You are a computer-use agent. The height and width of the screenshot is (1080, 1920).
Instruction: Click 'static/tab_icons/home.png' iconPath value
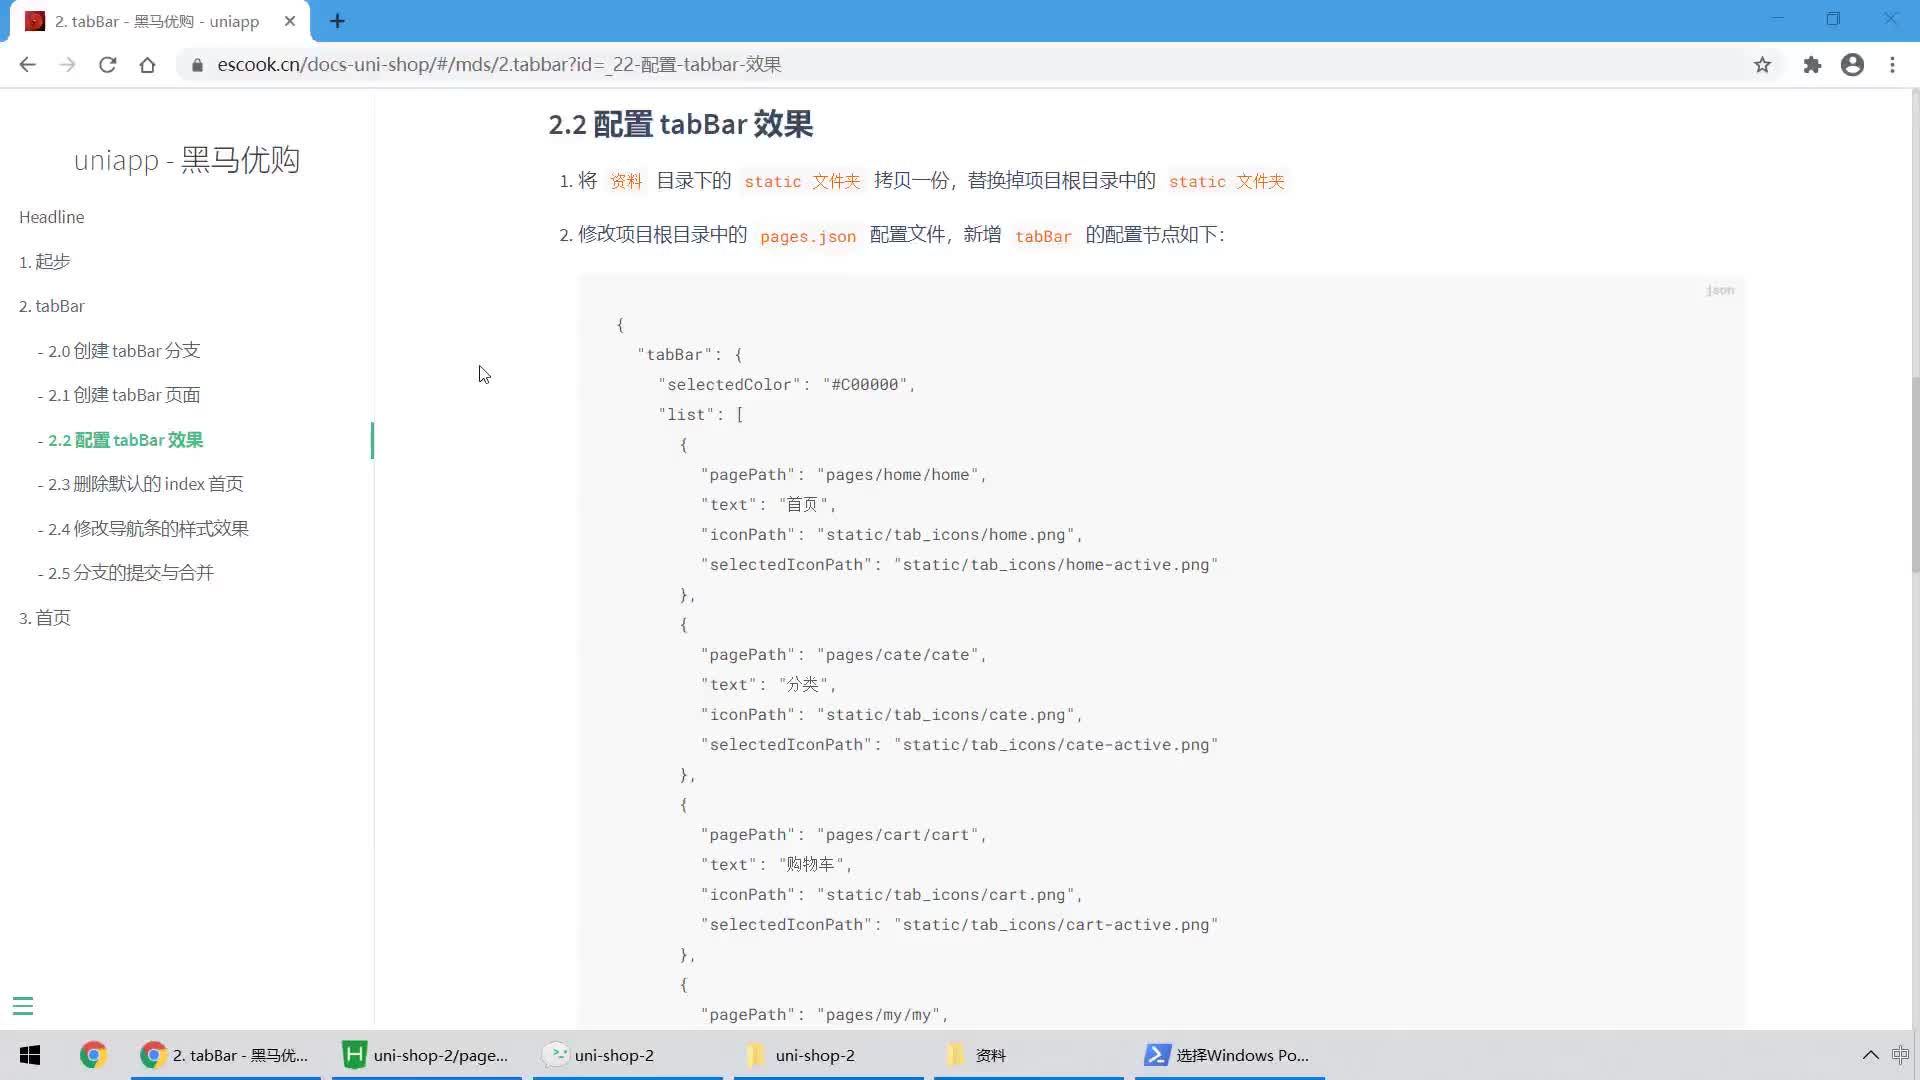tap(945, 535)
